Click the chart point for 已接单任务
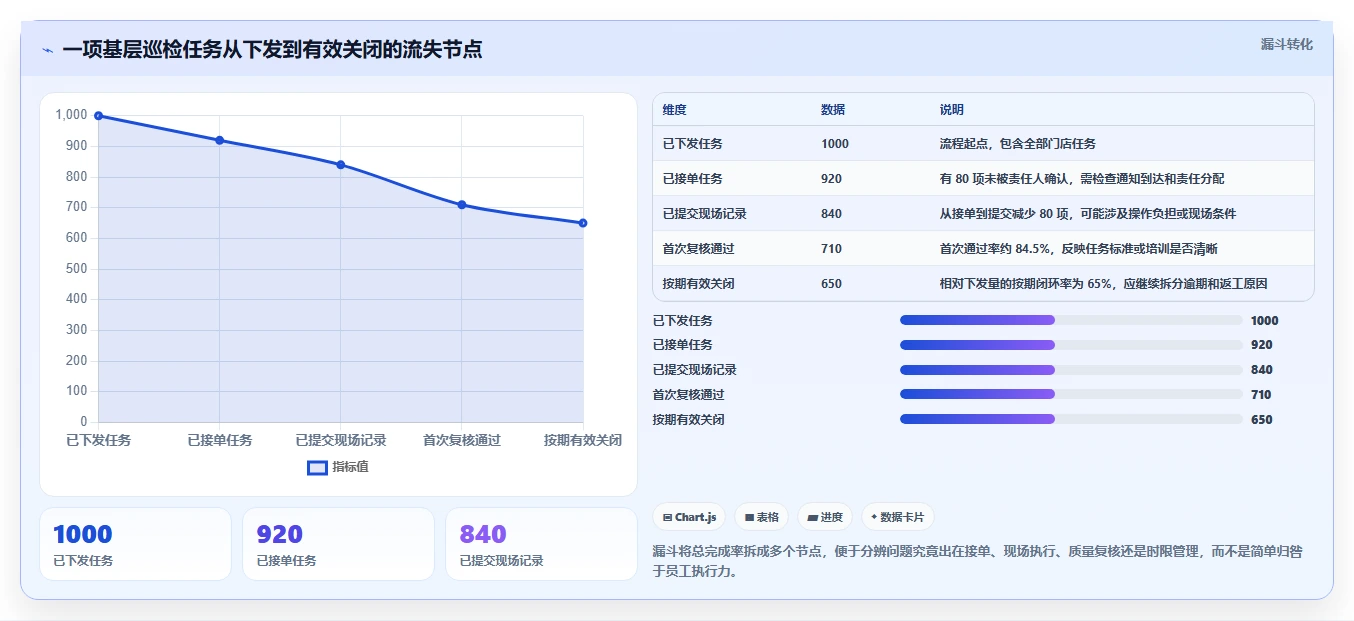 click(x=219, y=140)
